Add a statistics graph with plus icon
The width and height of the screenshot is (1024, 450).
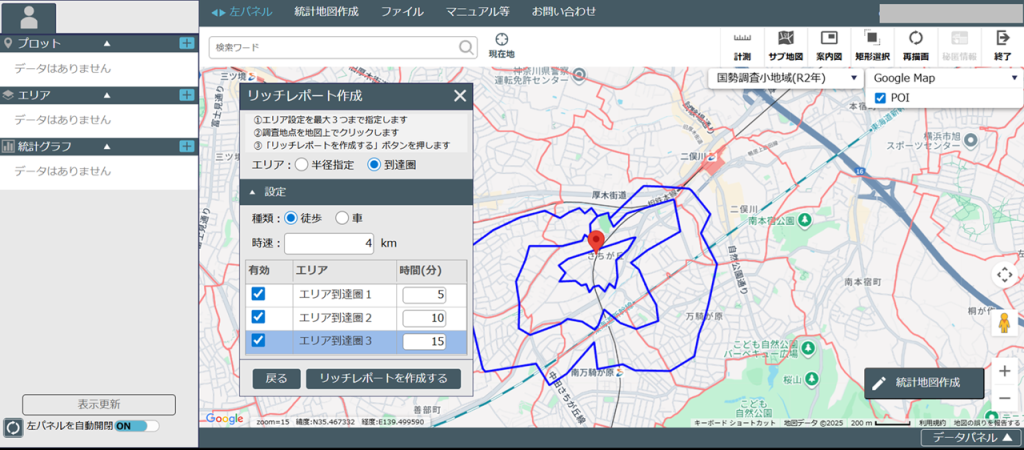187,146
